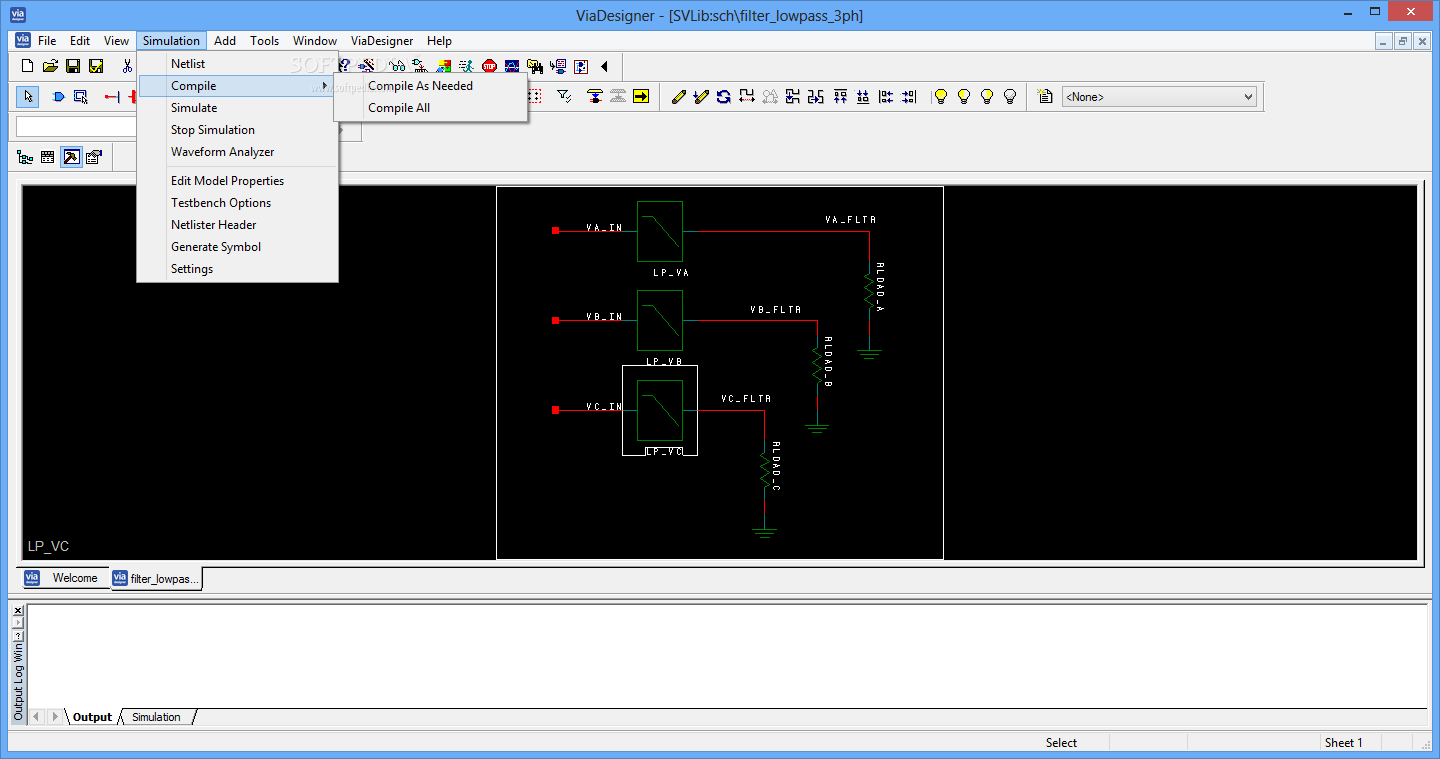Click the VB_FLTR net label

coord(775,309)
